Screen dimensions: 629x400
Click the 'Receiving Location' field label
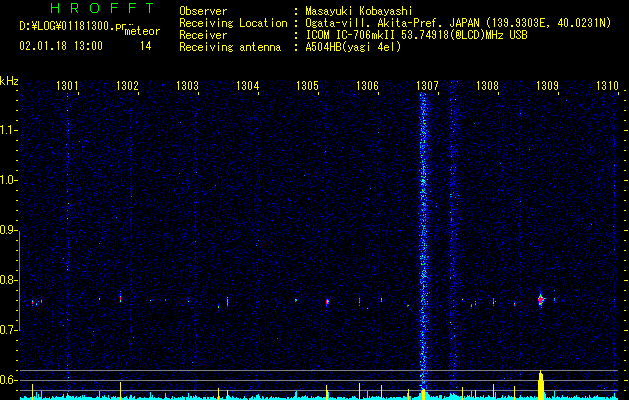pos(233,23)
